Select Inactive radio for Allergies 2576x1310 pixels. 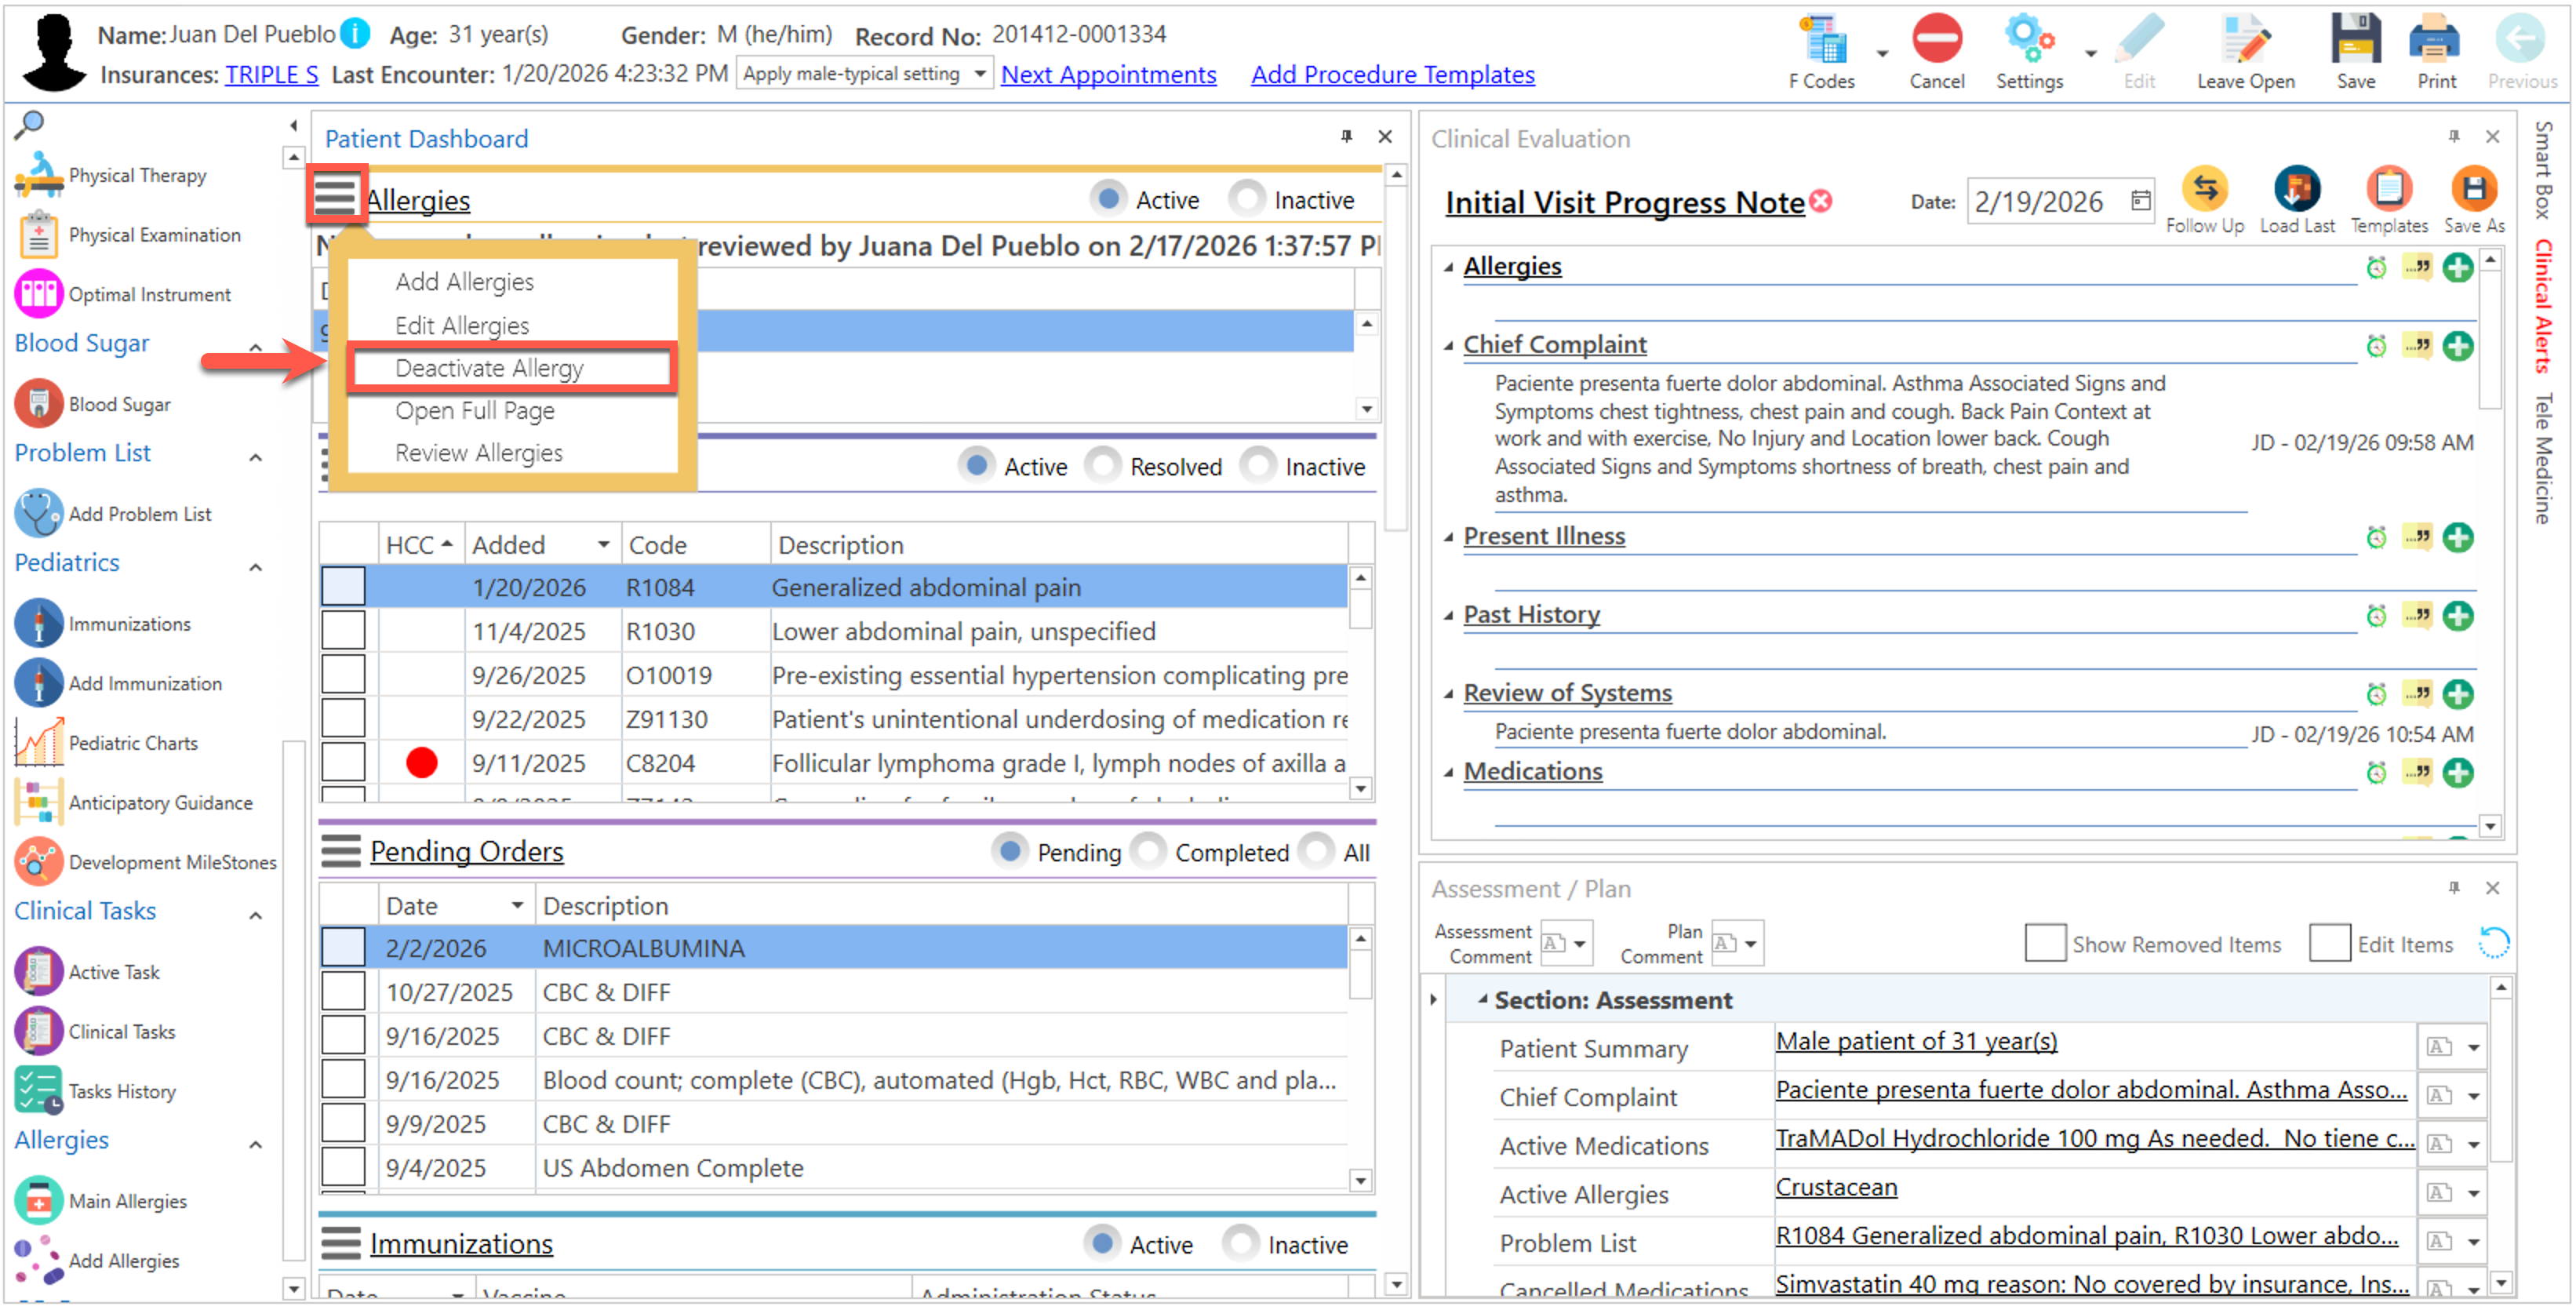click(x=1247, y=199)
